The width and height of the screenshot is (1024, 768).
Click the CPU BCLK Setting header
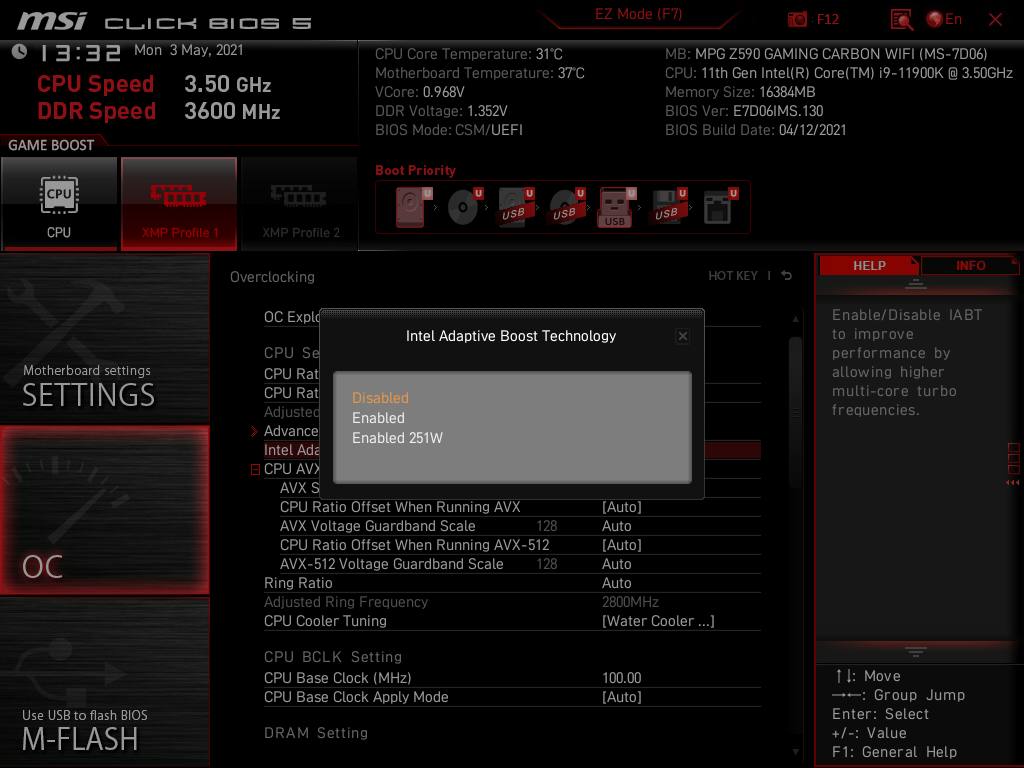click(333, 657)
